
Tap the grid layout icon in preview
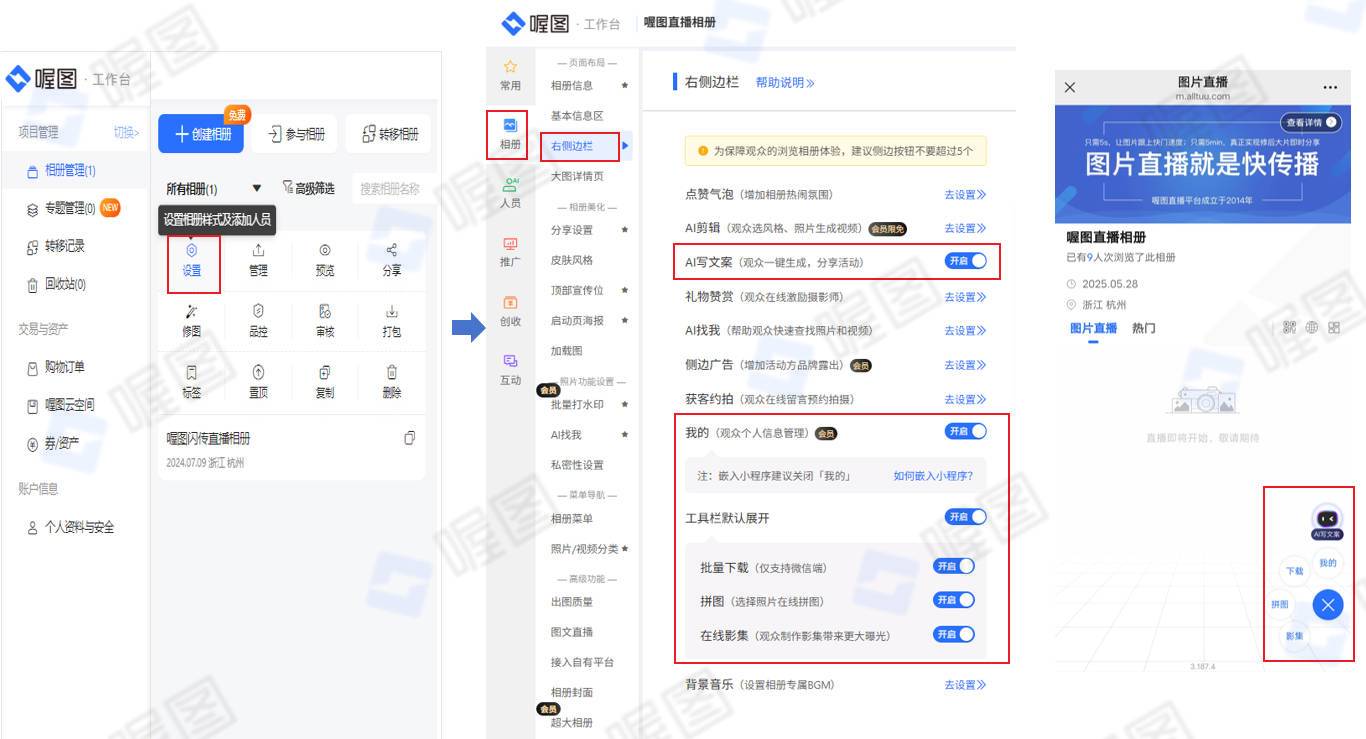click(x=1334, y=327)
